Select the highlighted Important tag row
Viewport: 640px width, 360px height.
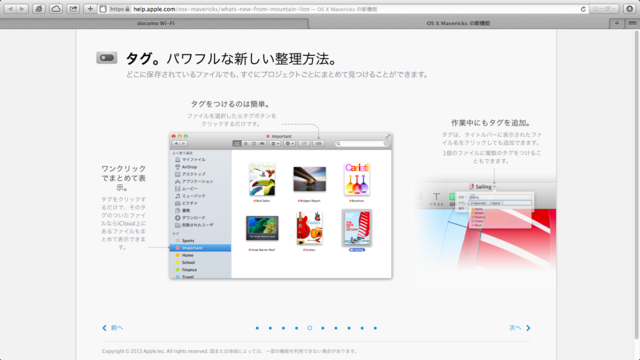coord(200,248)
